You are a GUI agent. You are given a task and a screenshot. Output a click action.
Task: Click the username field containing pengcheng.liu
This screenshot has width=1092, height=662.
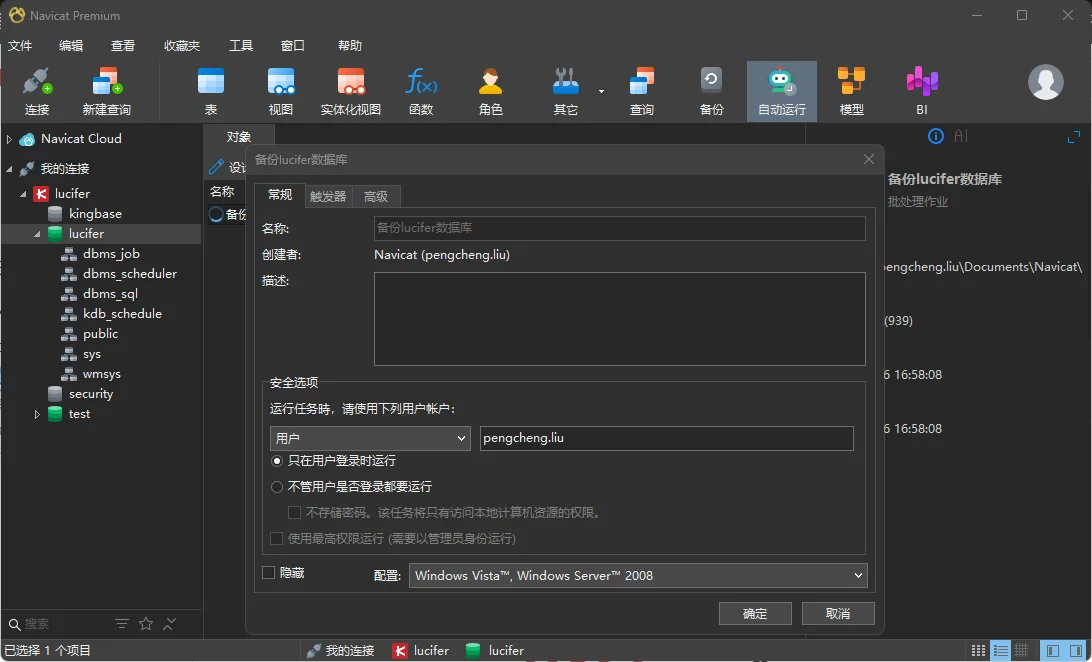pyautogui.click(x=666, y=438)
